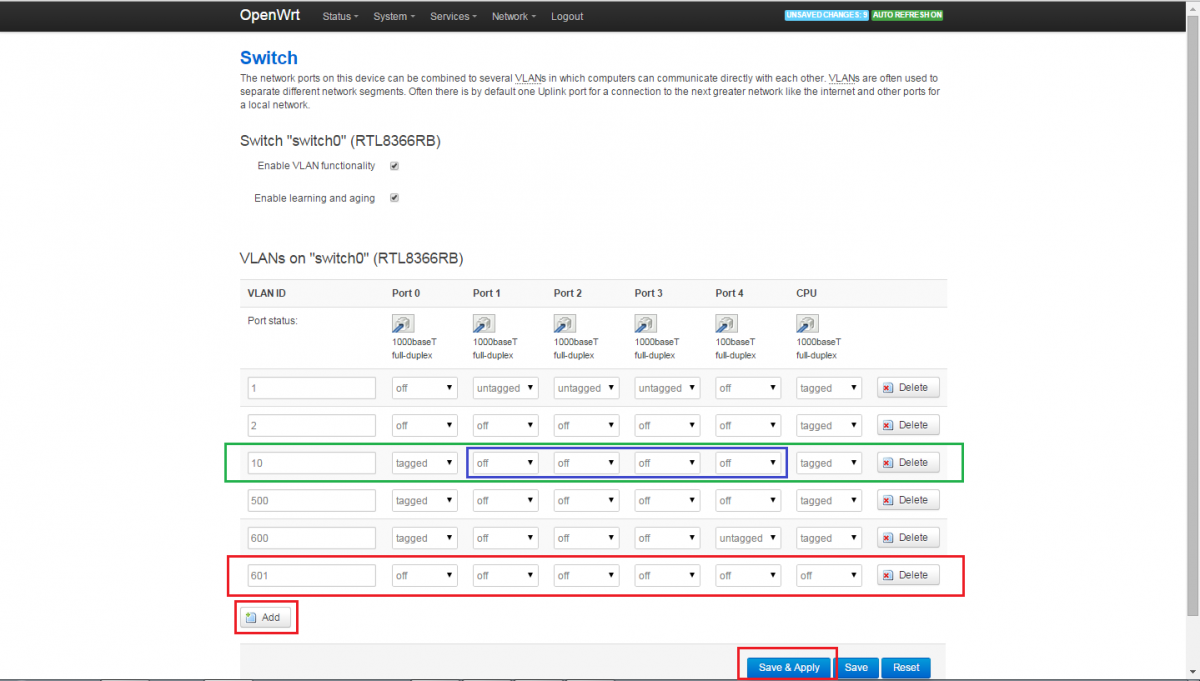Screen dimensions: 1200x681
Task: Click the CPU port status icon
Action: 807,323
